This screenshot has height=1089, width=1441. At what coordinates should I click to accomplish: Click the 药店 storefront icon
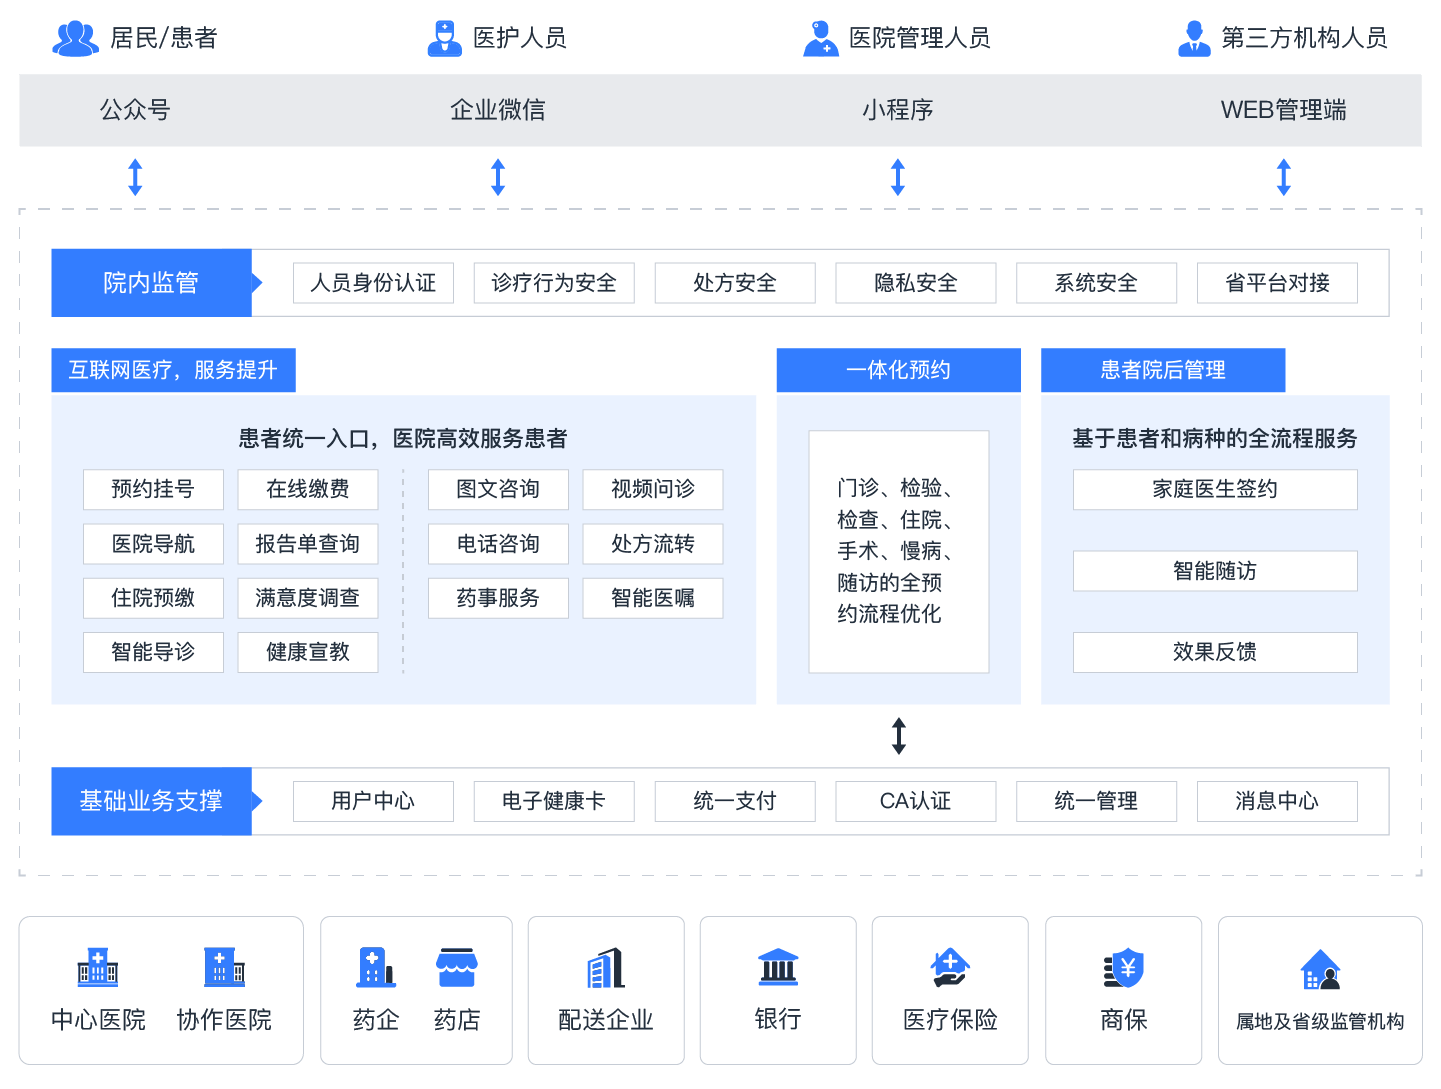coord(457,967)
